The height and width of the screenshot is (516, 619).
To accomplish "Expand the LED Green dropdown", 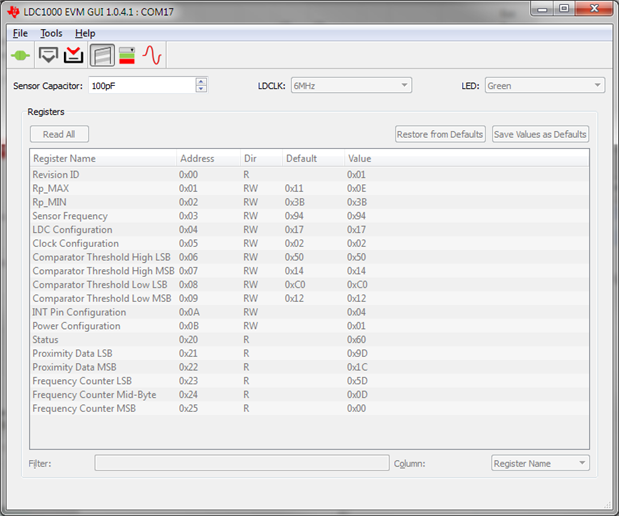I will [x=544, y=86].
